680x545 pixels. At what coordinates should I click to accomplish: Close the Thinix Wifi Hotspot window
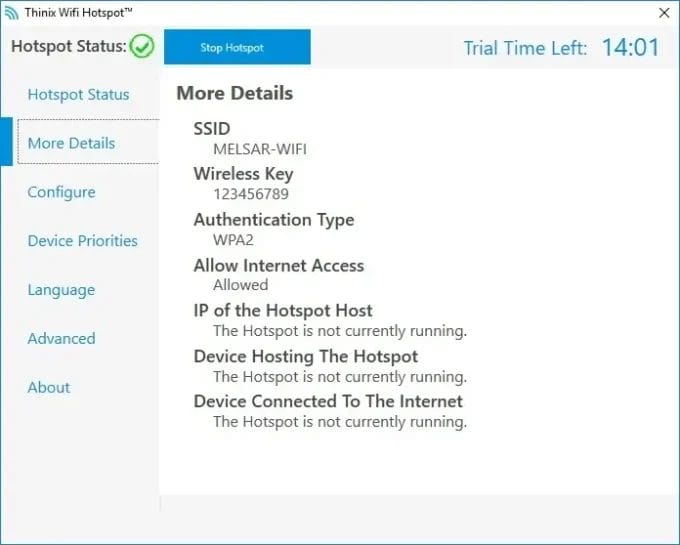click(x=663, y=12)
